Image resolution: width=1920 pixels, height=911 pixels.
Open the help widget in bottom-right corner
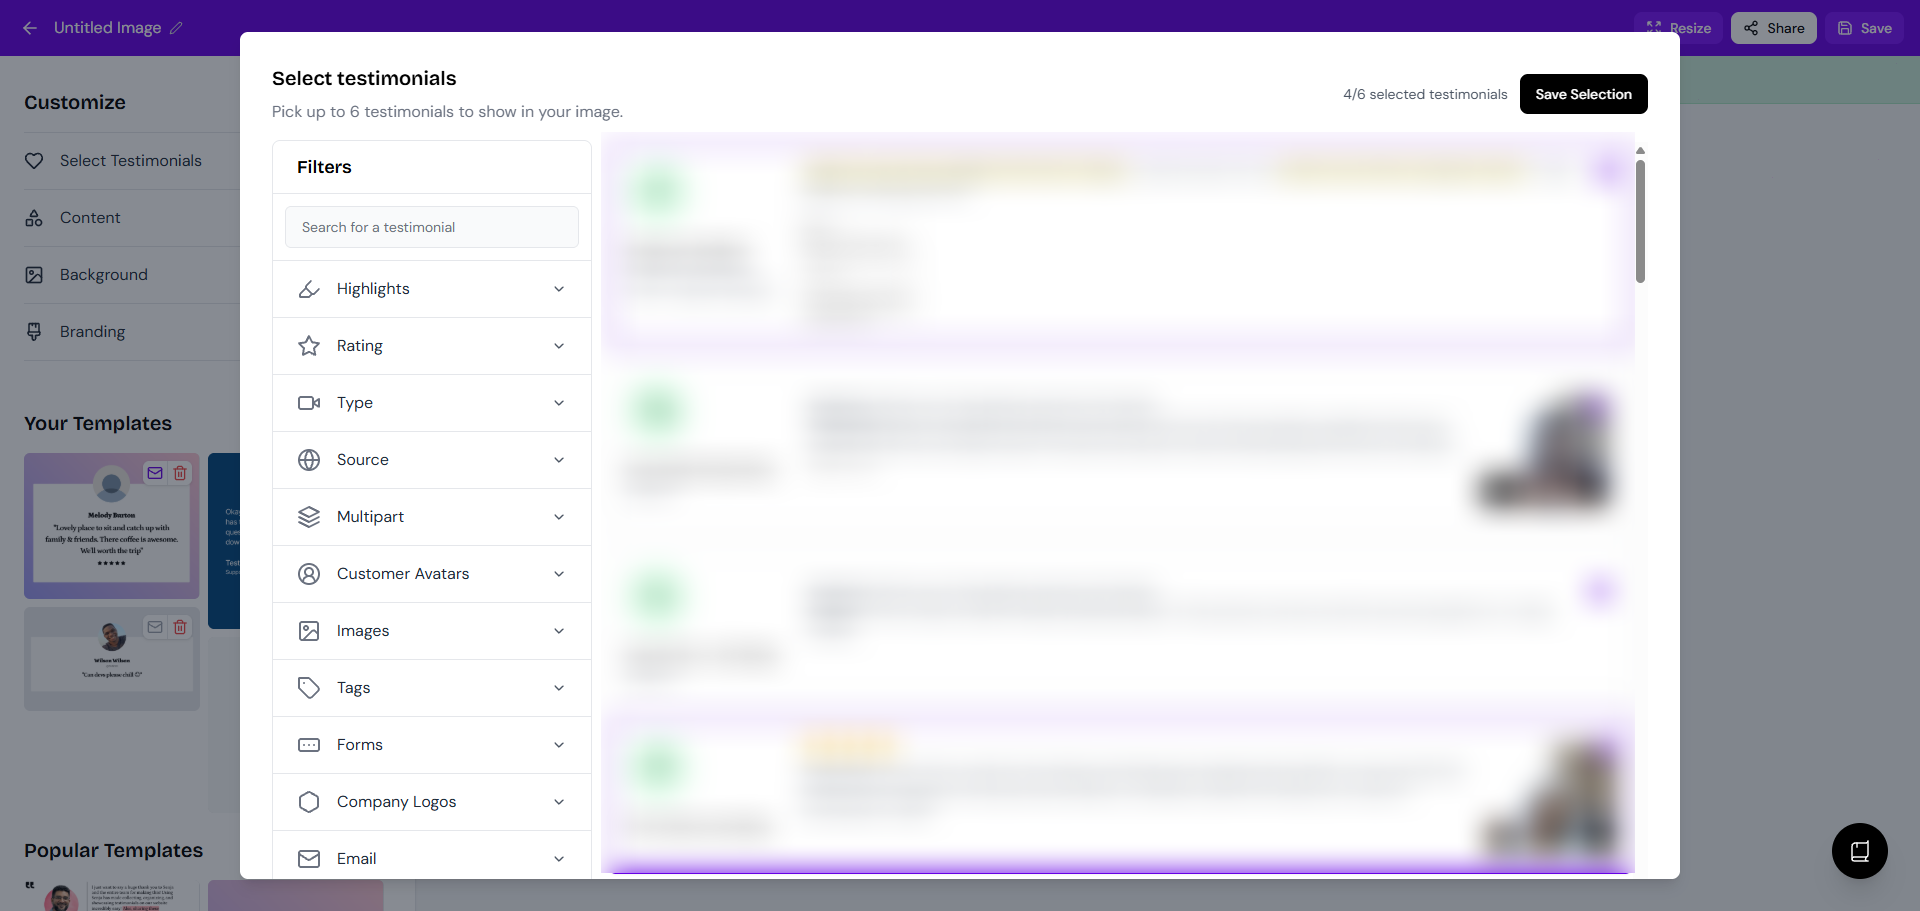click(x=1859, y=851)
